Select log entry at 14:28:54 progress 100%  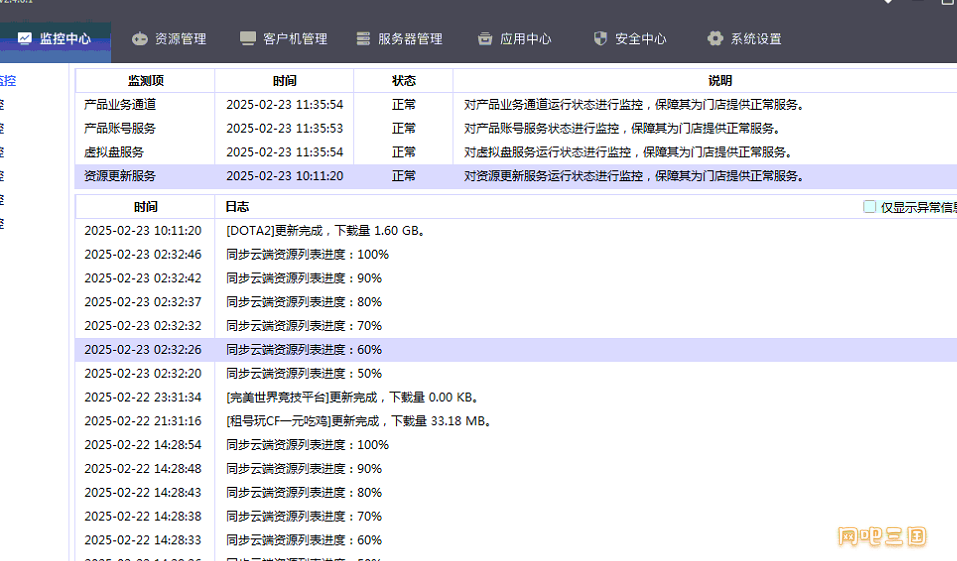pyautogui.click(x=516, y=445)
